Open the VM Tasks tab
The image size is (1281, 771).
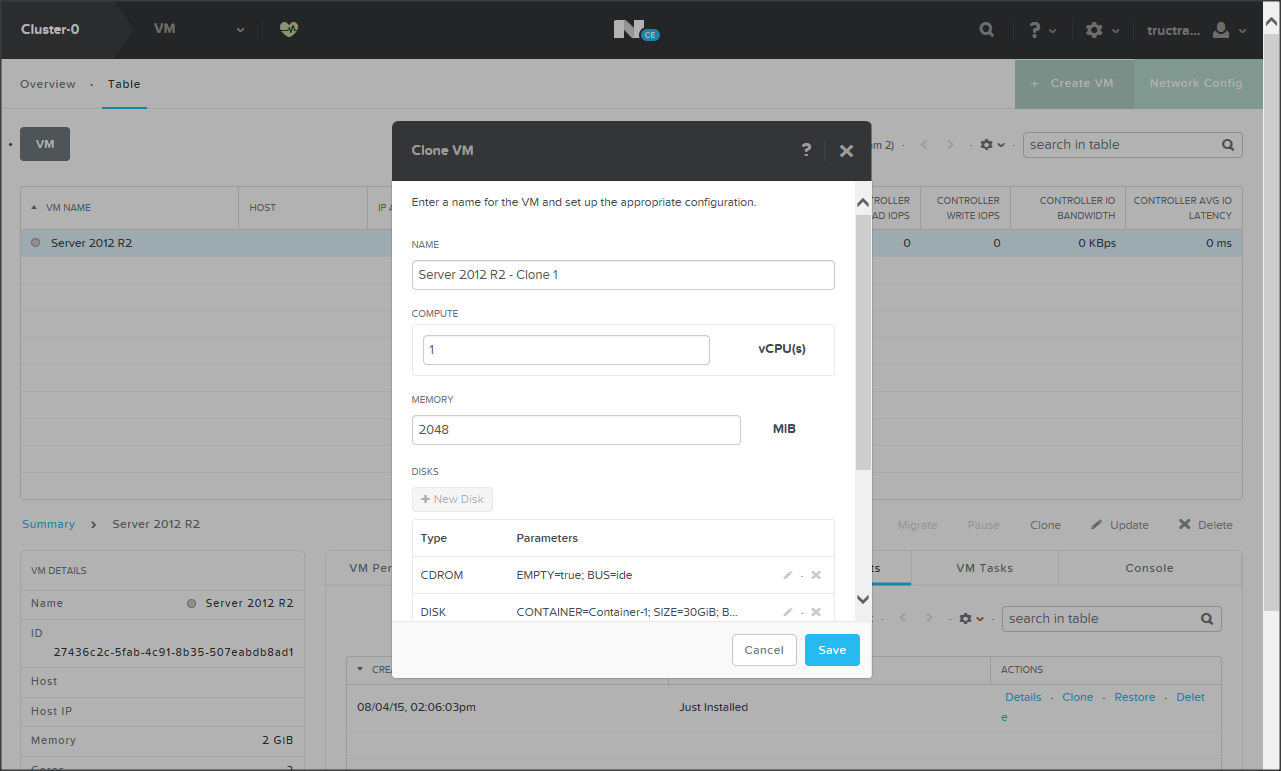click(x=984, y=568)
